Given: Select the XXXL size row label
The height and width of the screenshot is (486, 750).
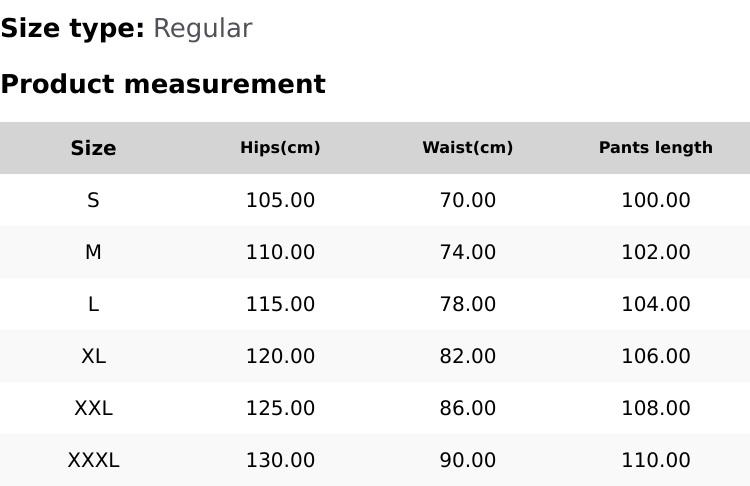Looking at the screenshot, I should coord(93,460).
